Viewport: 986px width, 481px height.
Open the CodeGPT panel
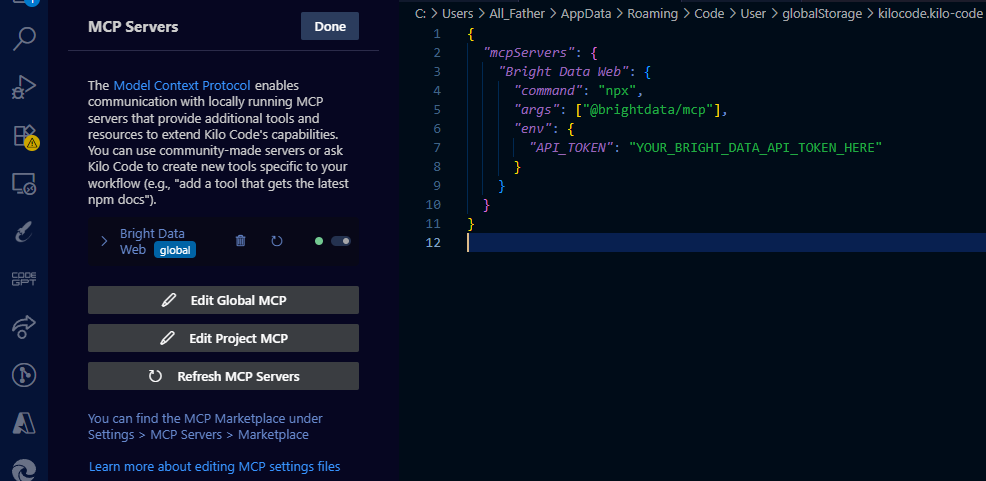(24, 279)
